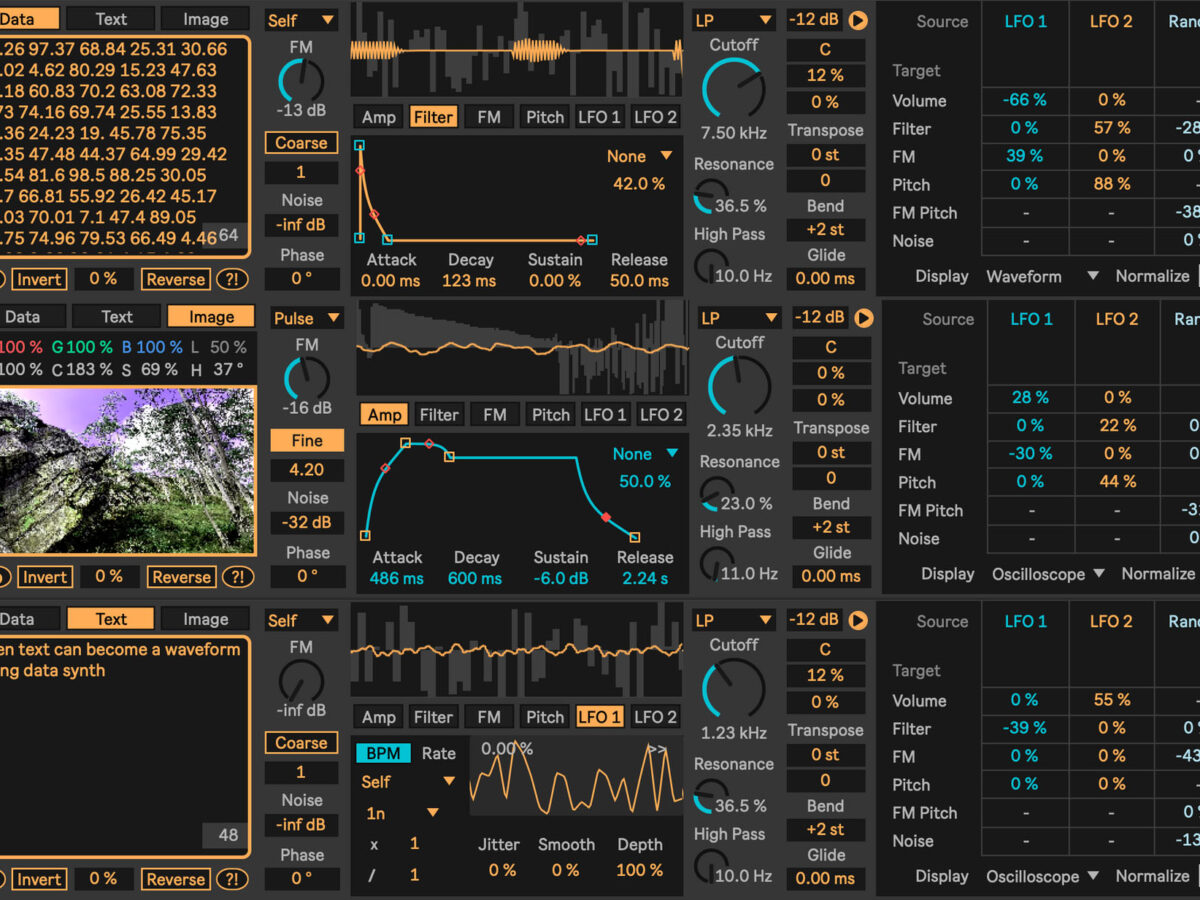Open the Pulse FM source dropdown
This screenshot has width=1200, height=900.
coord(307,318)
